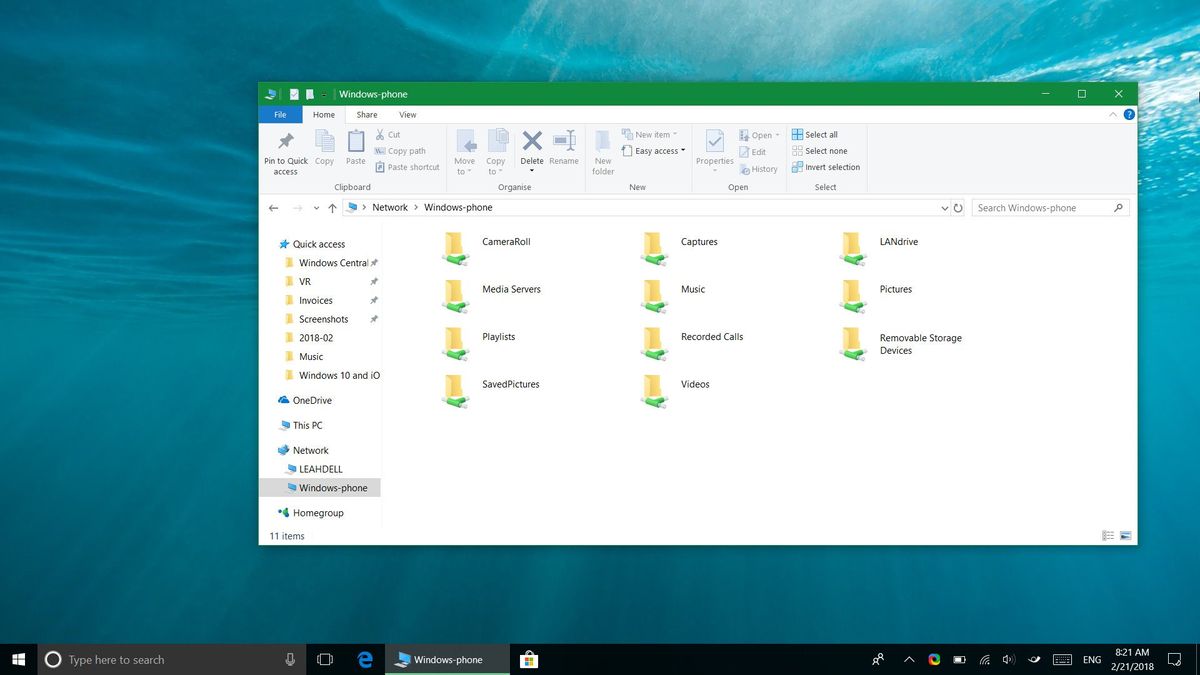Open the address bar history dropdown

pos(944,207)
